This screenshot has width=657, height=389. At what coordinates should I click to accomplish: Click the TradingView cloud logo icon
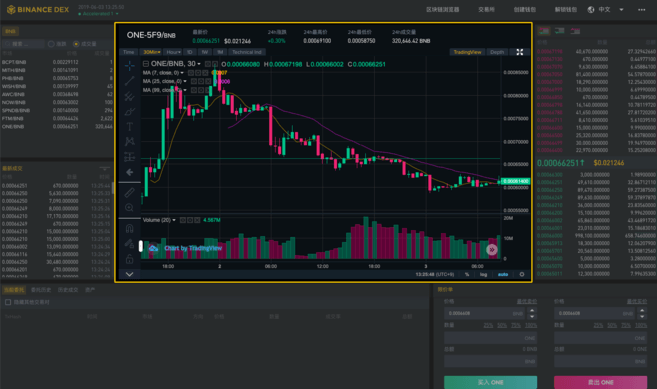click(x=154, y=248)
